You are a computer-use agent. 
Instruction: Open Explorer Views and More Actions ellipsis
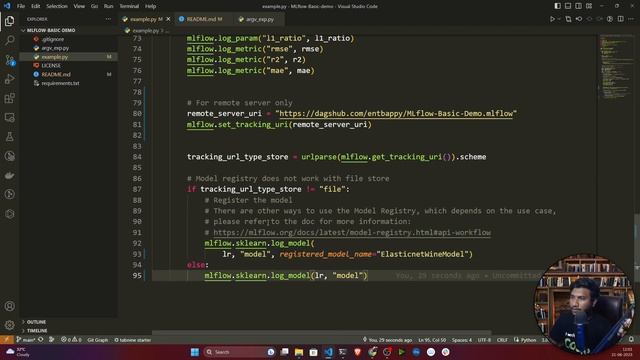click(x=108, y=19)
